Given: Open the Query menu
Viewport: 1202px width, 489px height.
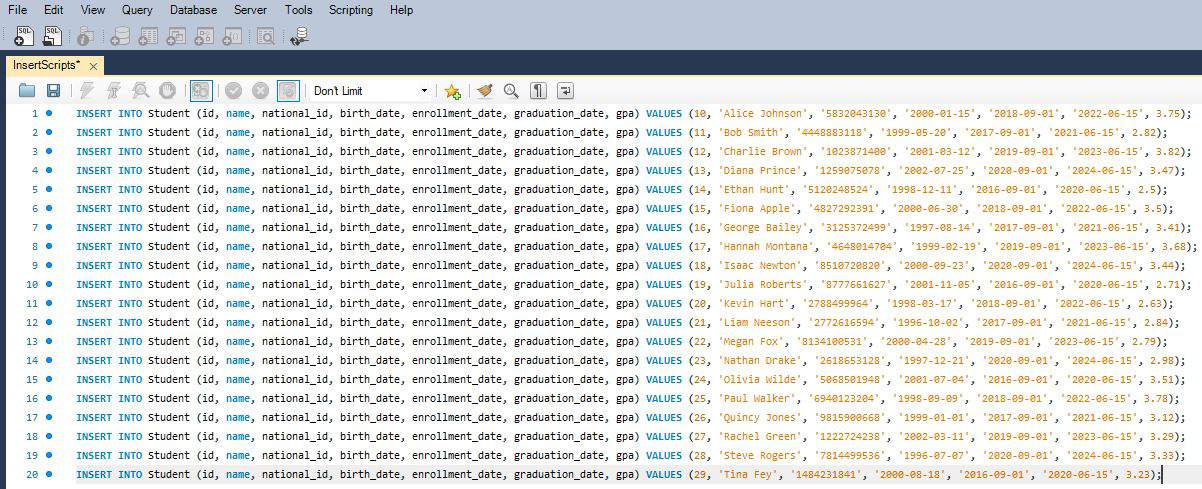Looking at the screenshot, I should coord(137,10).
